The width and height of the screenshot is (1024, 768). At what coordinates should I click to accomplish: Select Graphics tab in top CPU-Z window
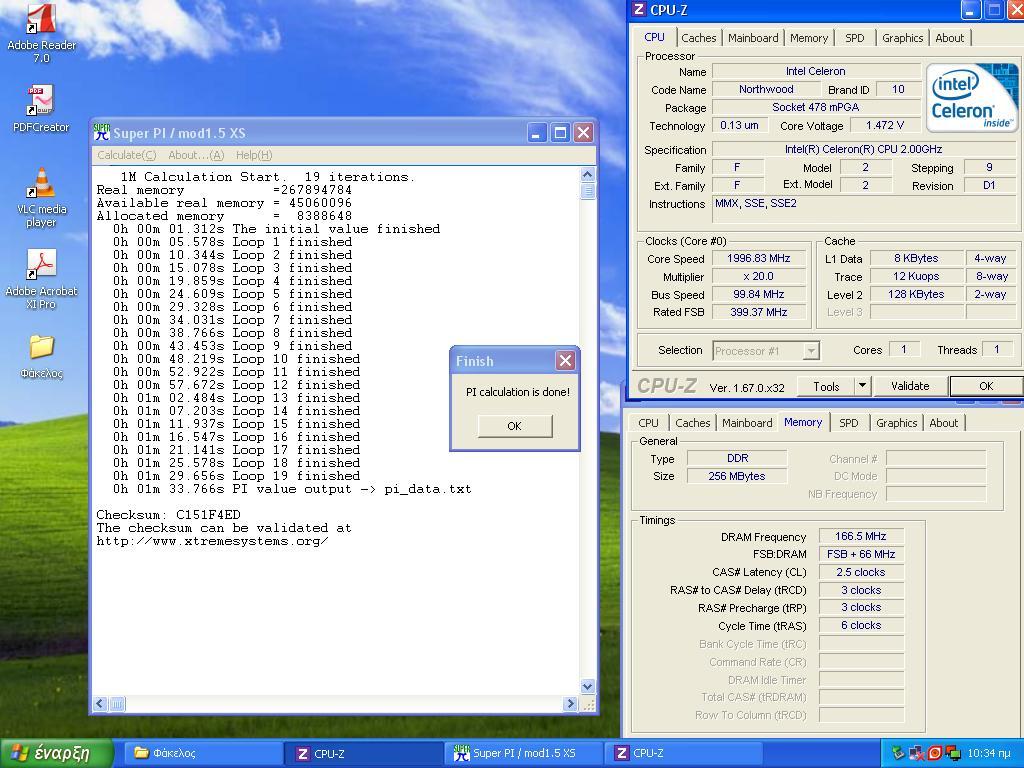903,38
